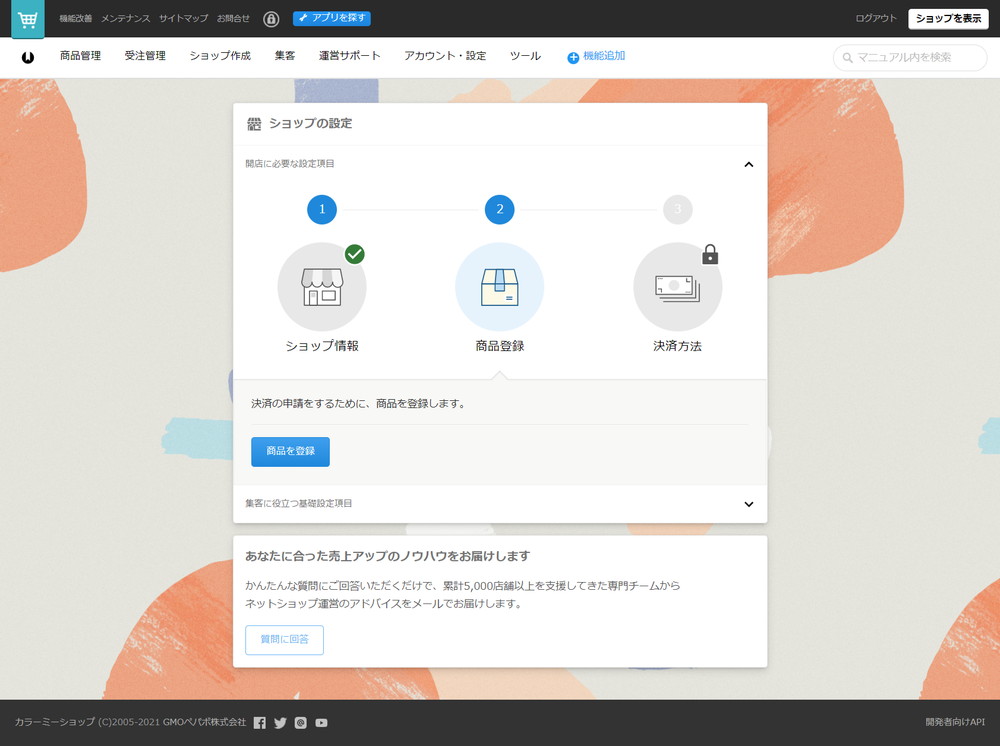Click the green checkmark badge on ショップ情報
Screen dimensions: 1000x746
355,254
